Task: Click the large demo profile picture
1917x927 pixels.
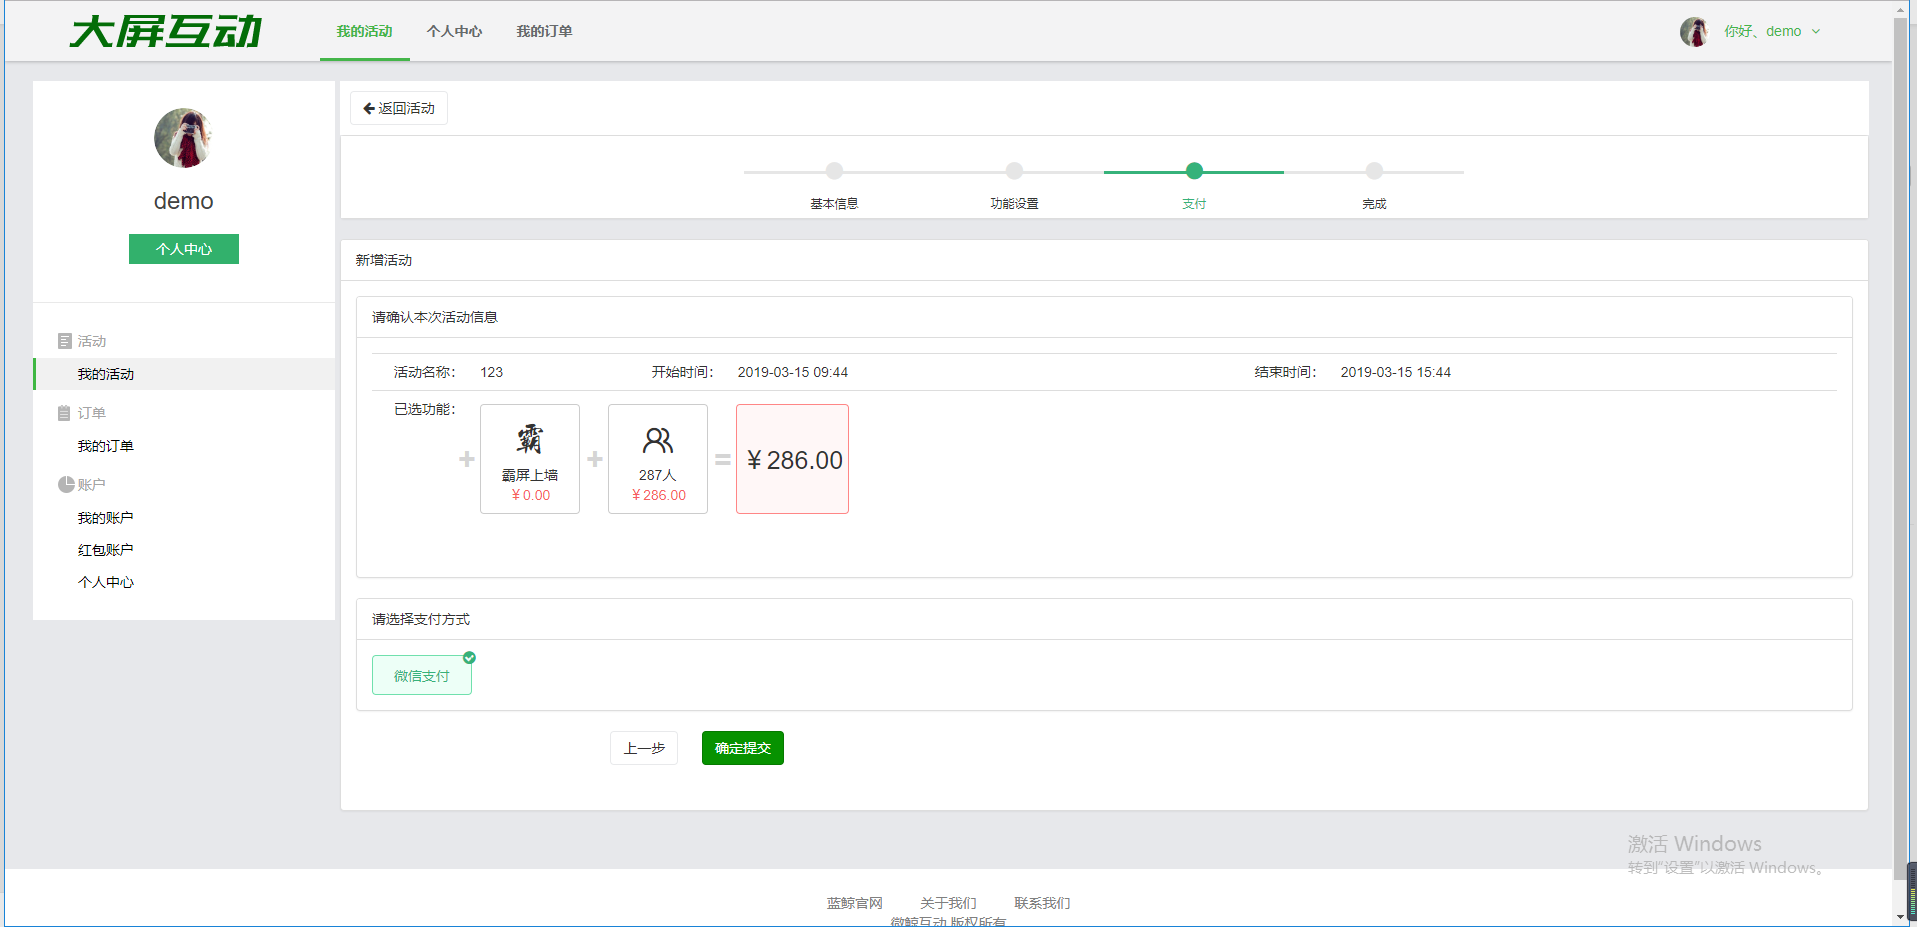Action: click(x=183, y=138)
